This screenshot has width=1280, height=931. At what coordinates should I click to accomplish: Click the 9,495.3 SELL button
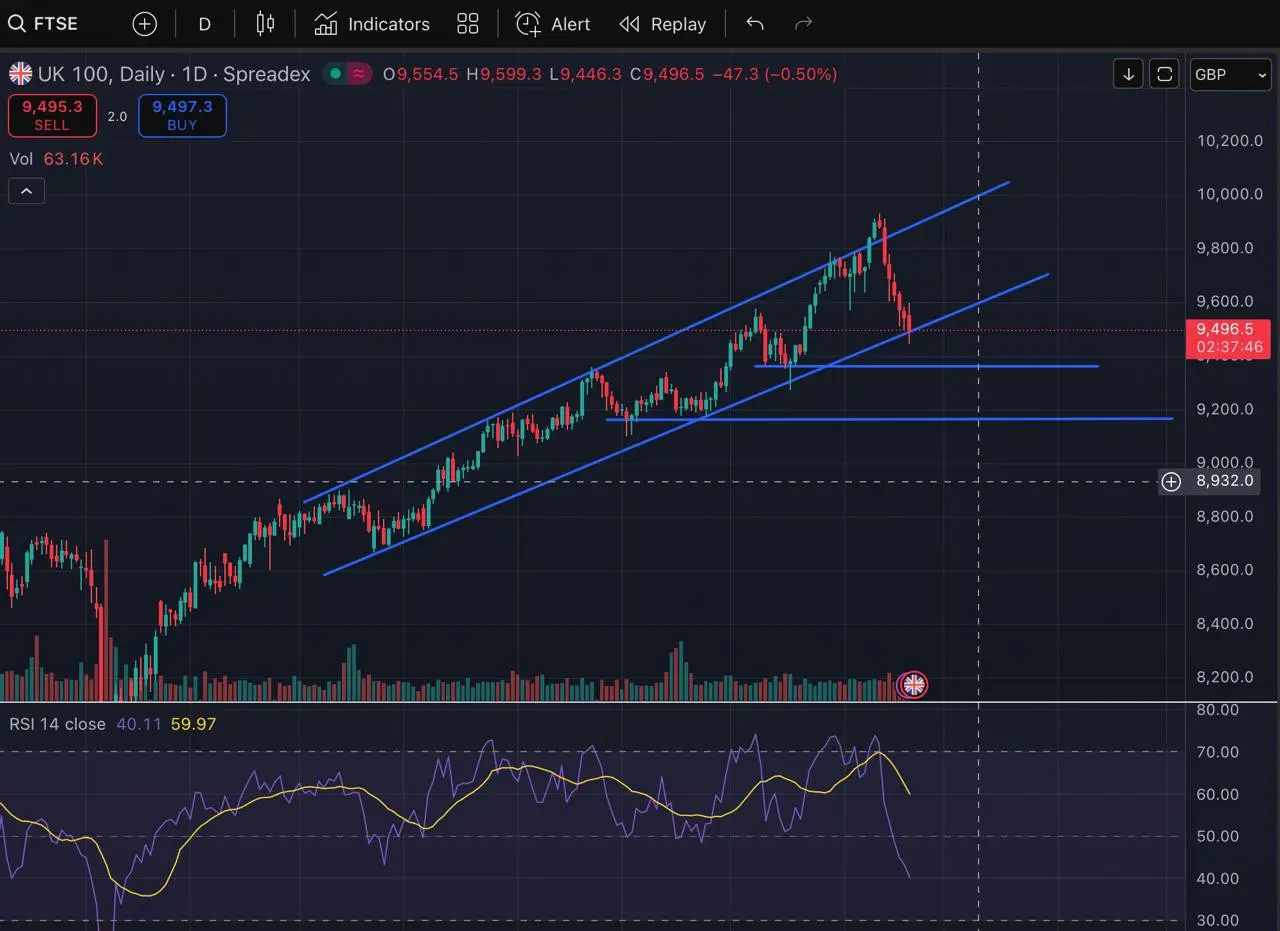[x=52, y=116]
